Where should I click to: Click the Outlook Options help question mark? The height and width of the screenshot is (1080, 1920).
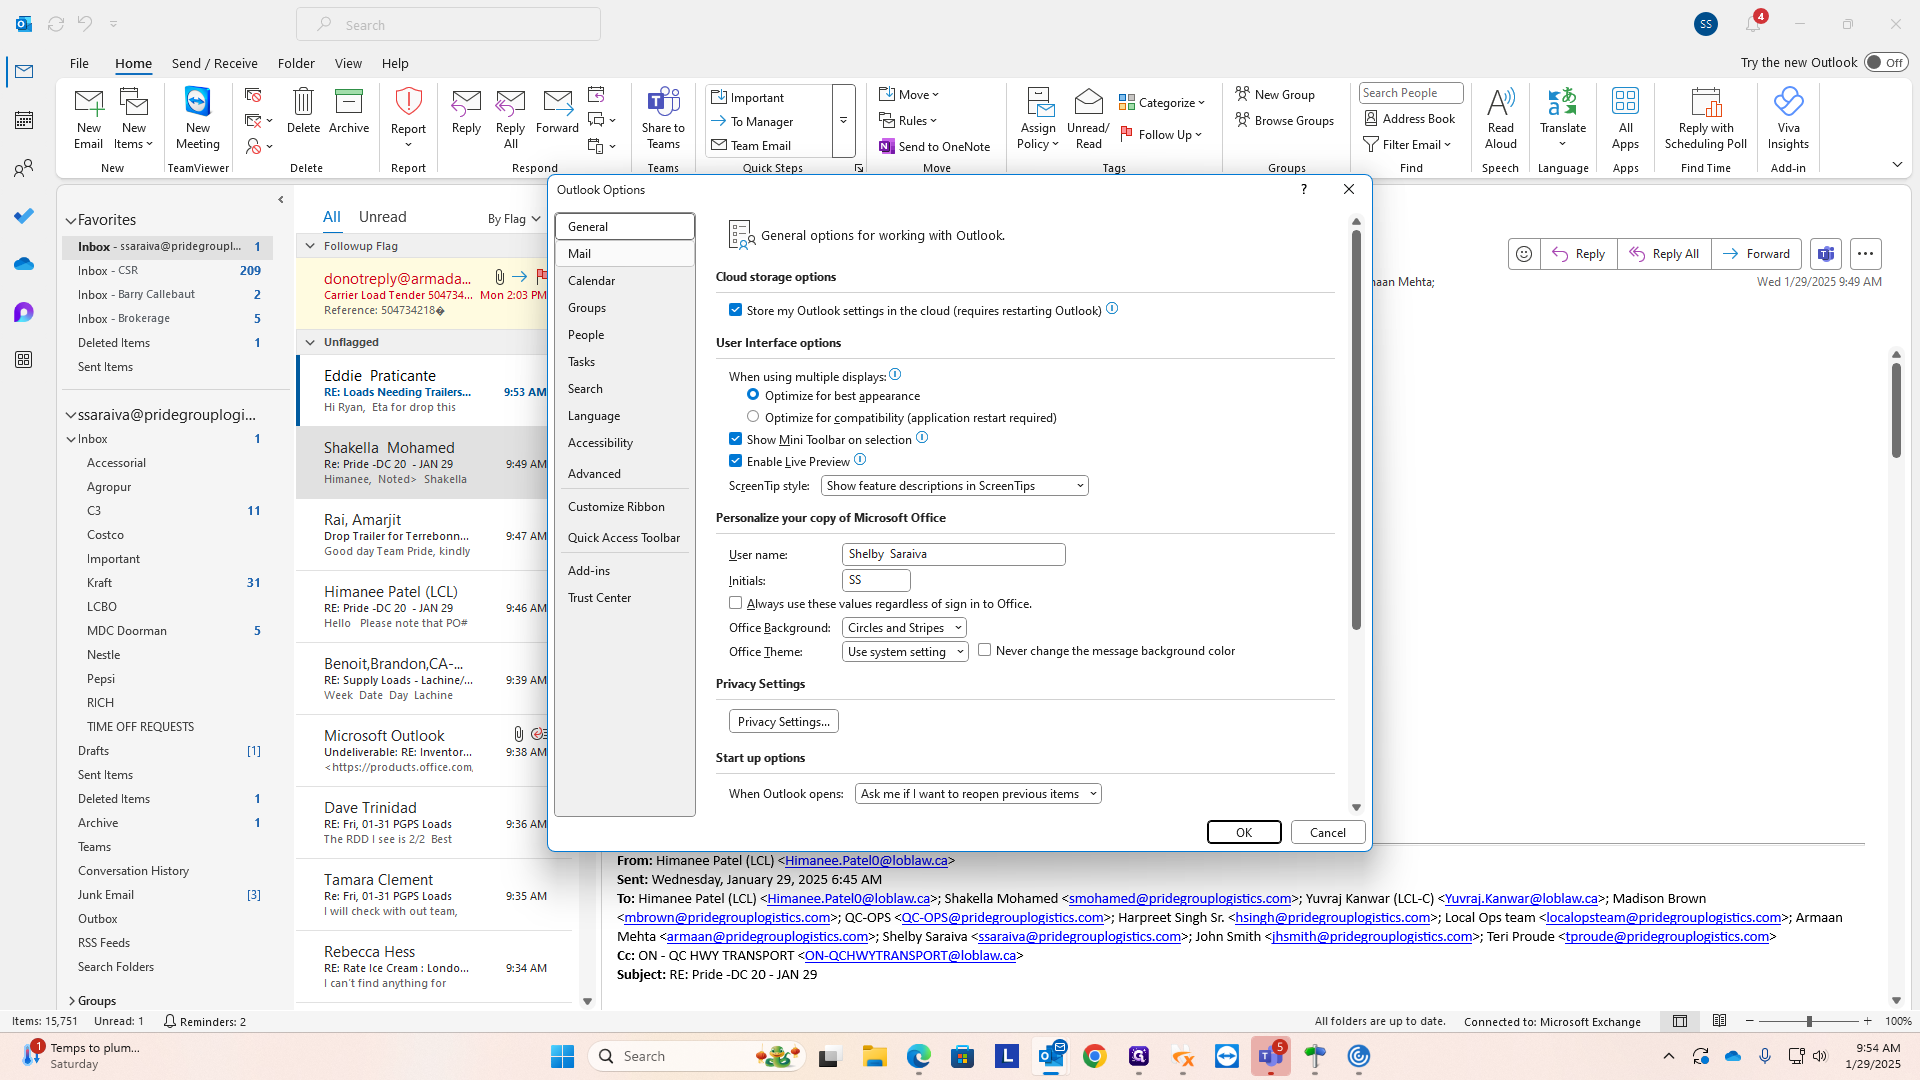[x=1303, y=189]
